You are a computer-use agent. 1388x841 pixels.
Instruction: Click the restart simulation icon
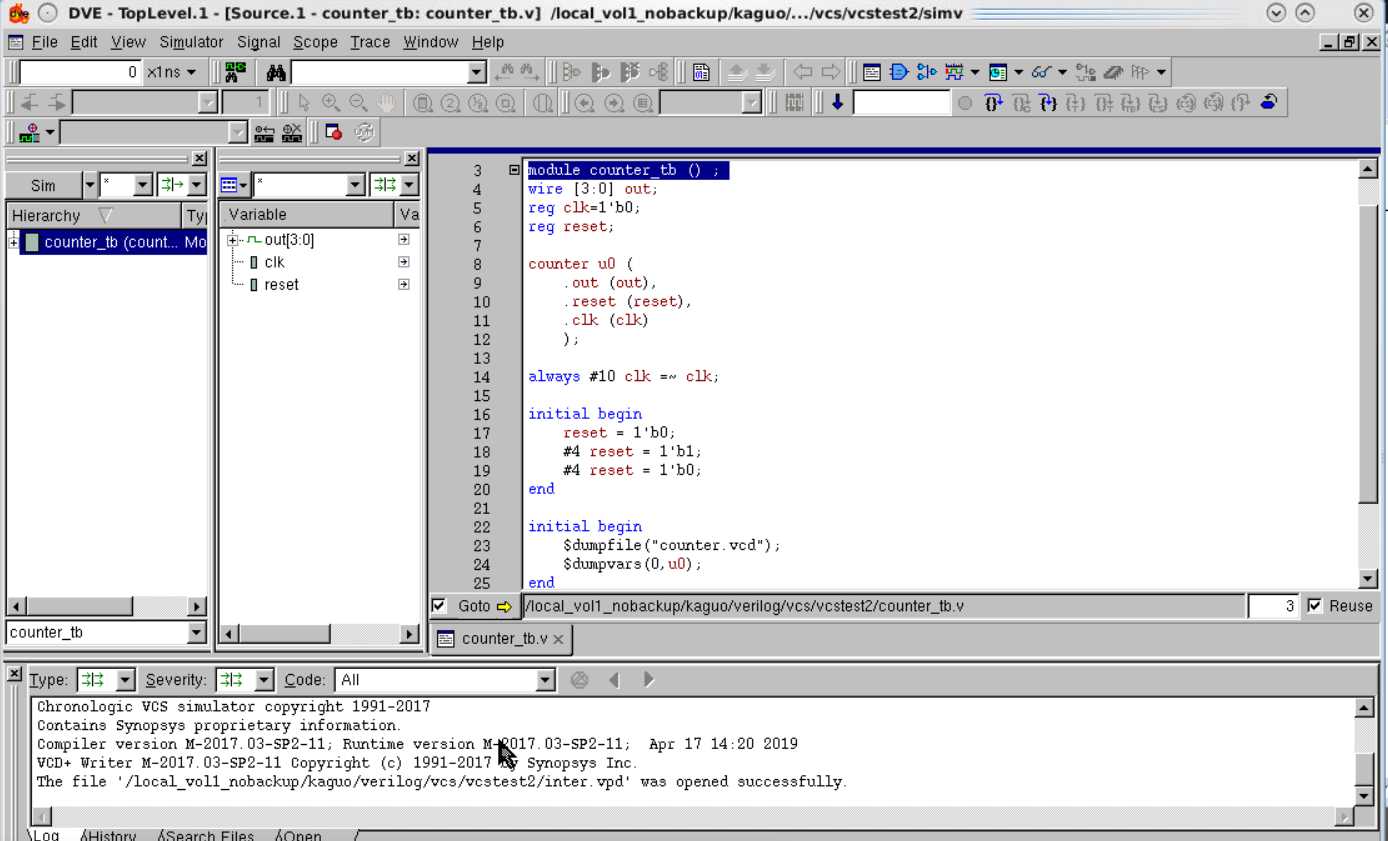click(x=1269, y=102)
